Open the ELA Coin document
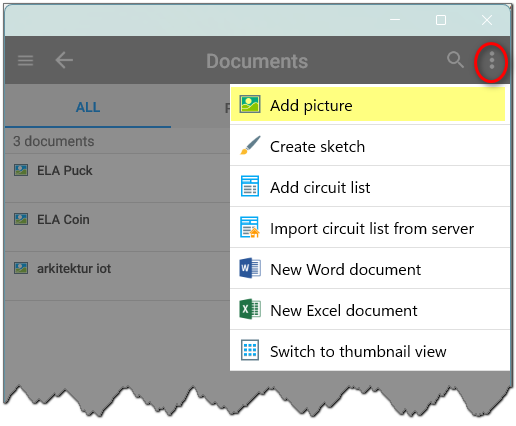516x426 pixels. [117, 227]
